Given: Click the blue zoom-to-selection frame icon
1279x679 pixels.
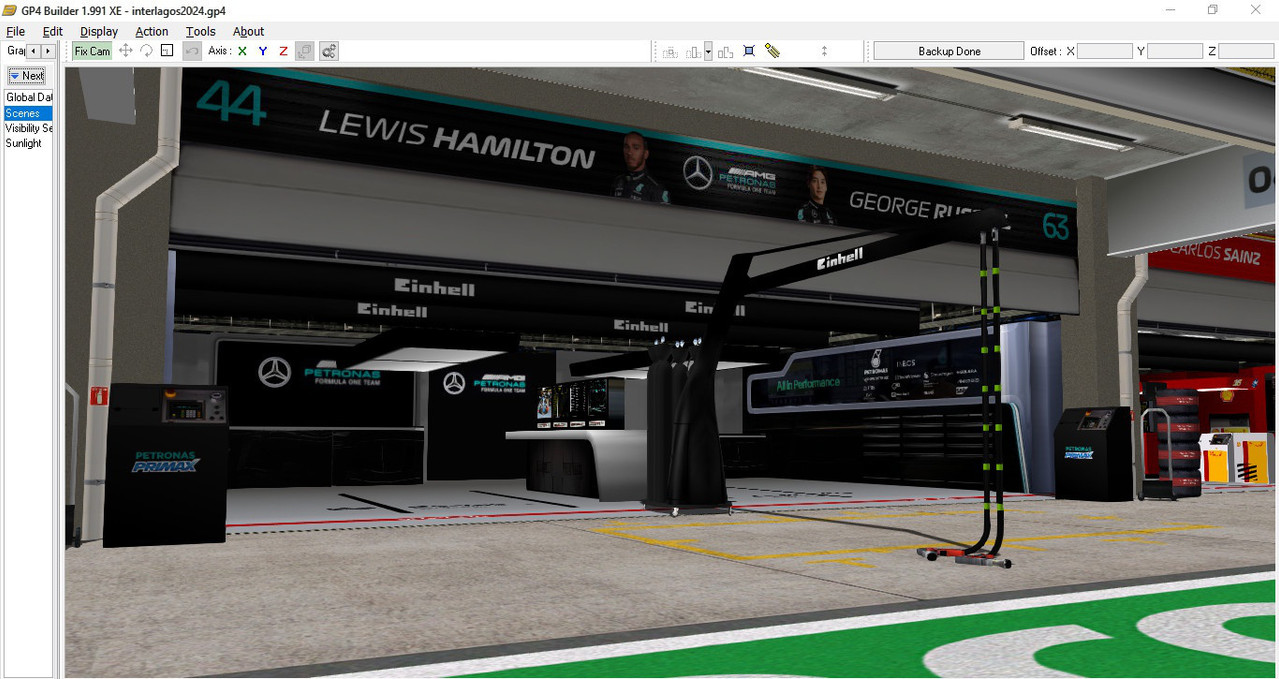Looking at the screenshot, I should (x=749, y=51).
